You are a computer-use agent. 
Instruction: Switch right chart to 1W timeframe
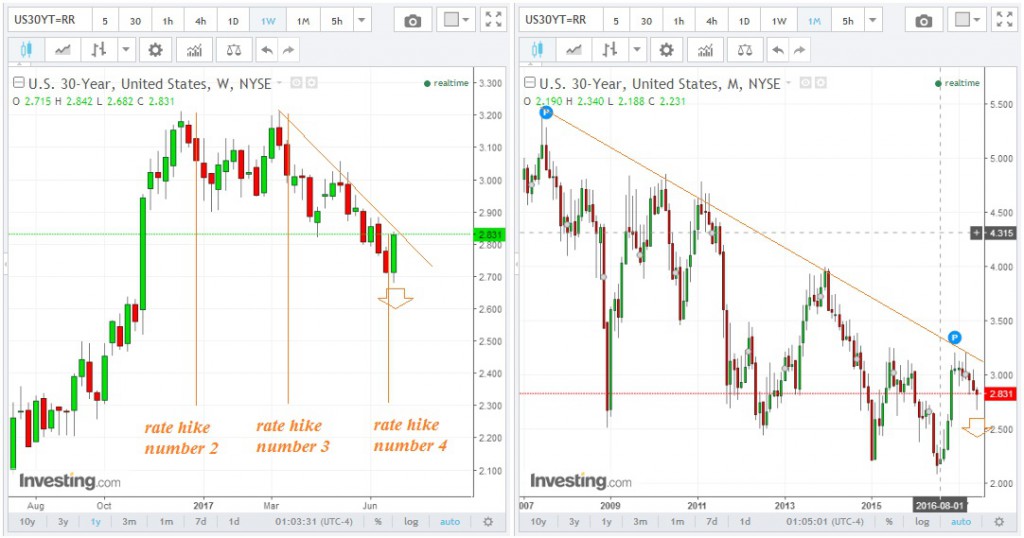pos(780,21)
